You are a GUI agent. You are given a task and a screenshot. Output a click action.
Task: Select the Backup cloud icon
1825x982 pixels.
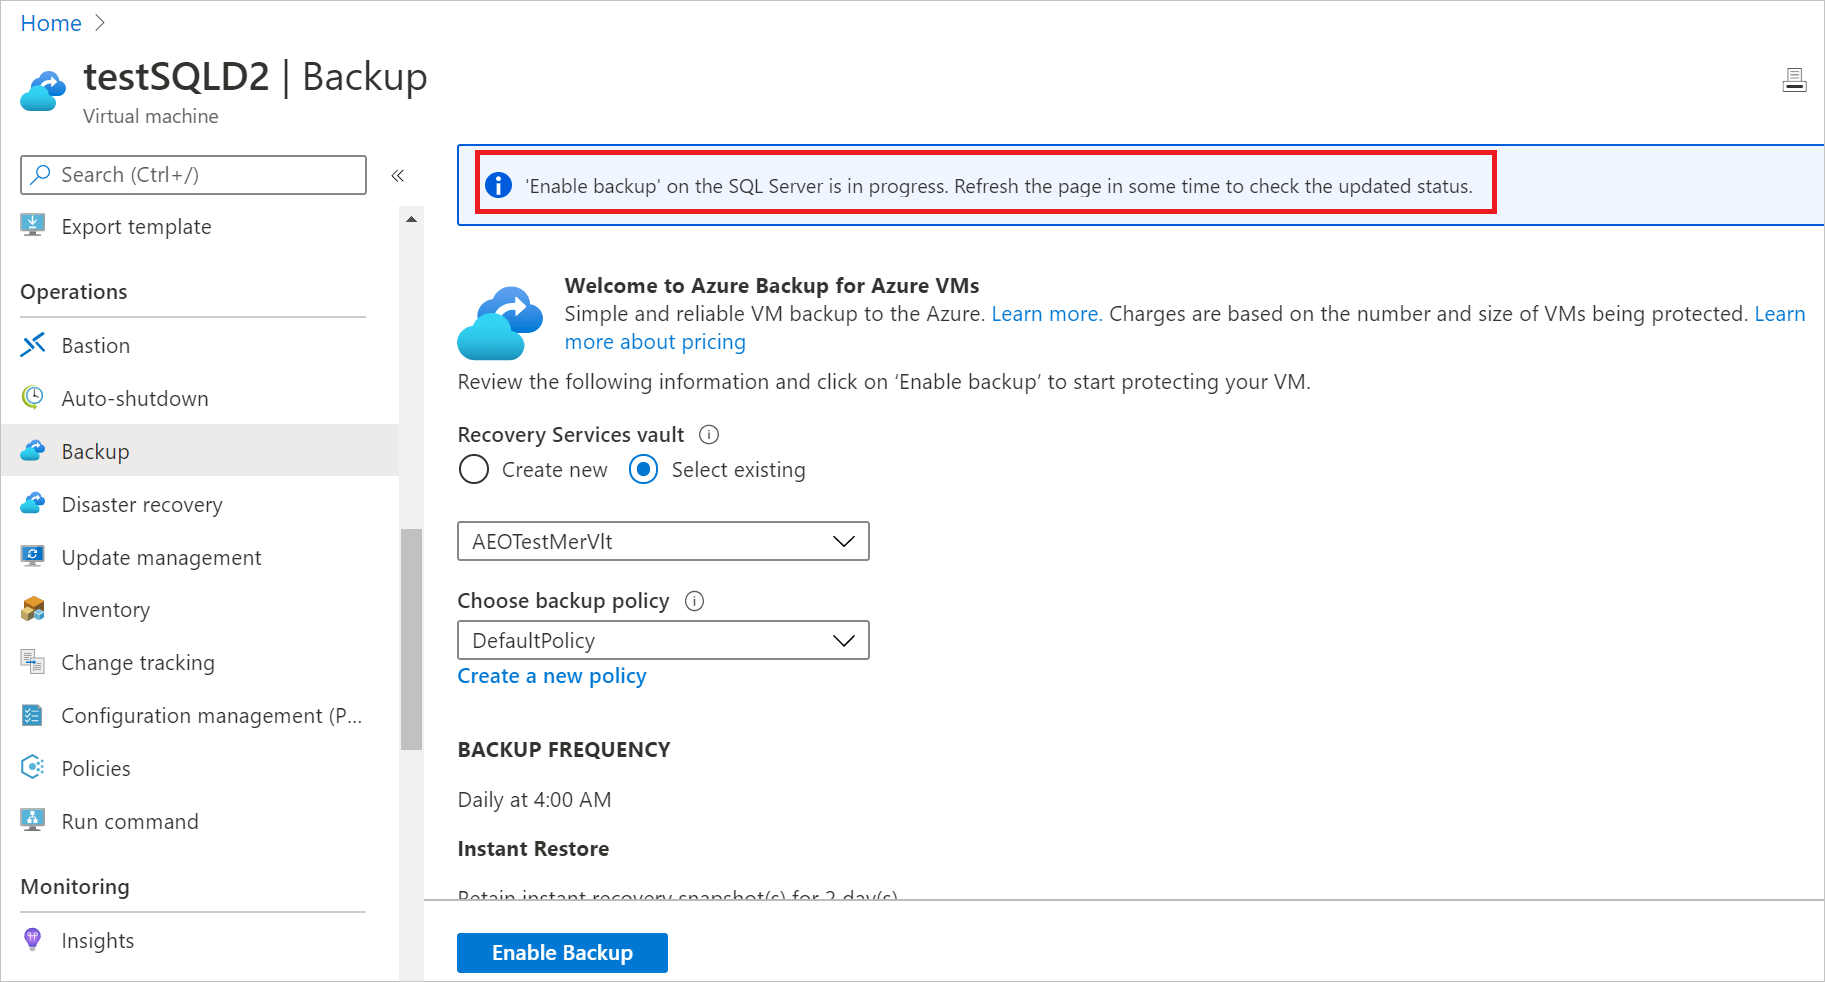tap(33, 450)
